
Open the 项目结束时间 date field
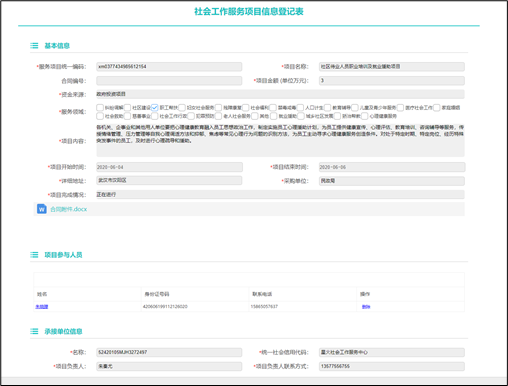392,167
